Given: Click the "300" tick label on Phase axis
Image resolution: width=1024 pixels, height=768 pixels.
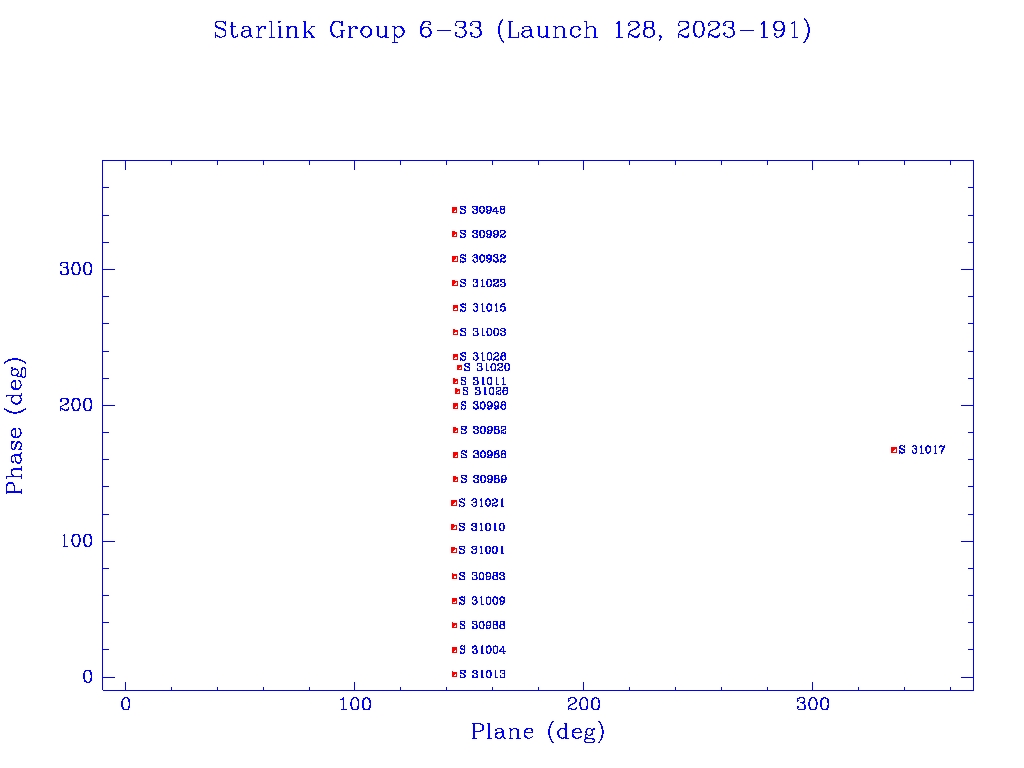Looking at the screenshot, I should pos(76,269).
